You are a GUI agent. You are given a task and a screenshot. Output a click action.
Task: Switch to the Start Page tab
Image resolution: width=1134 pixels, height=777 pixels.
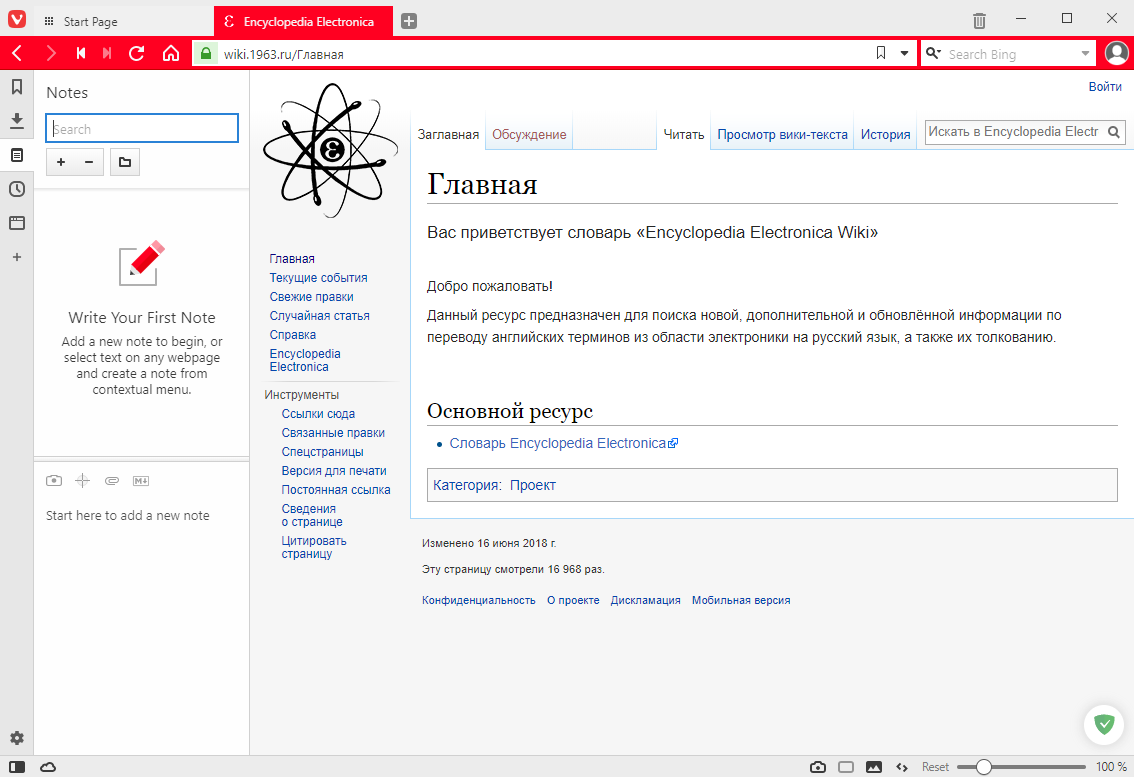pos(90,21)
